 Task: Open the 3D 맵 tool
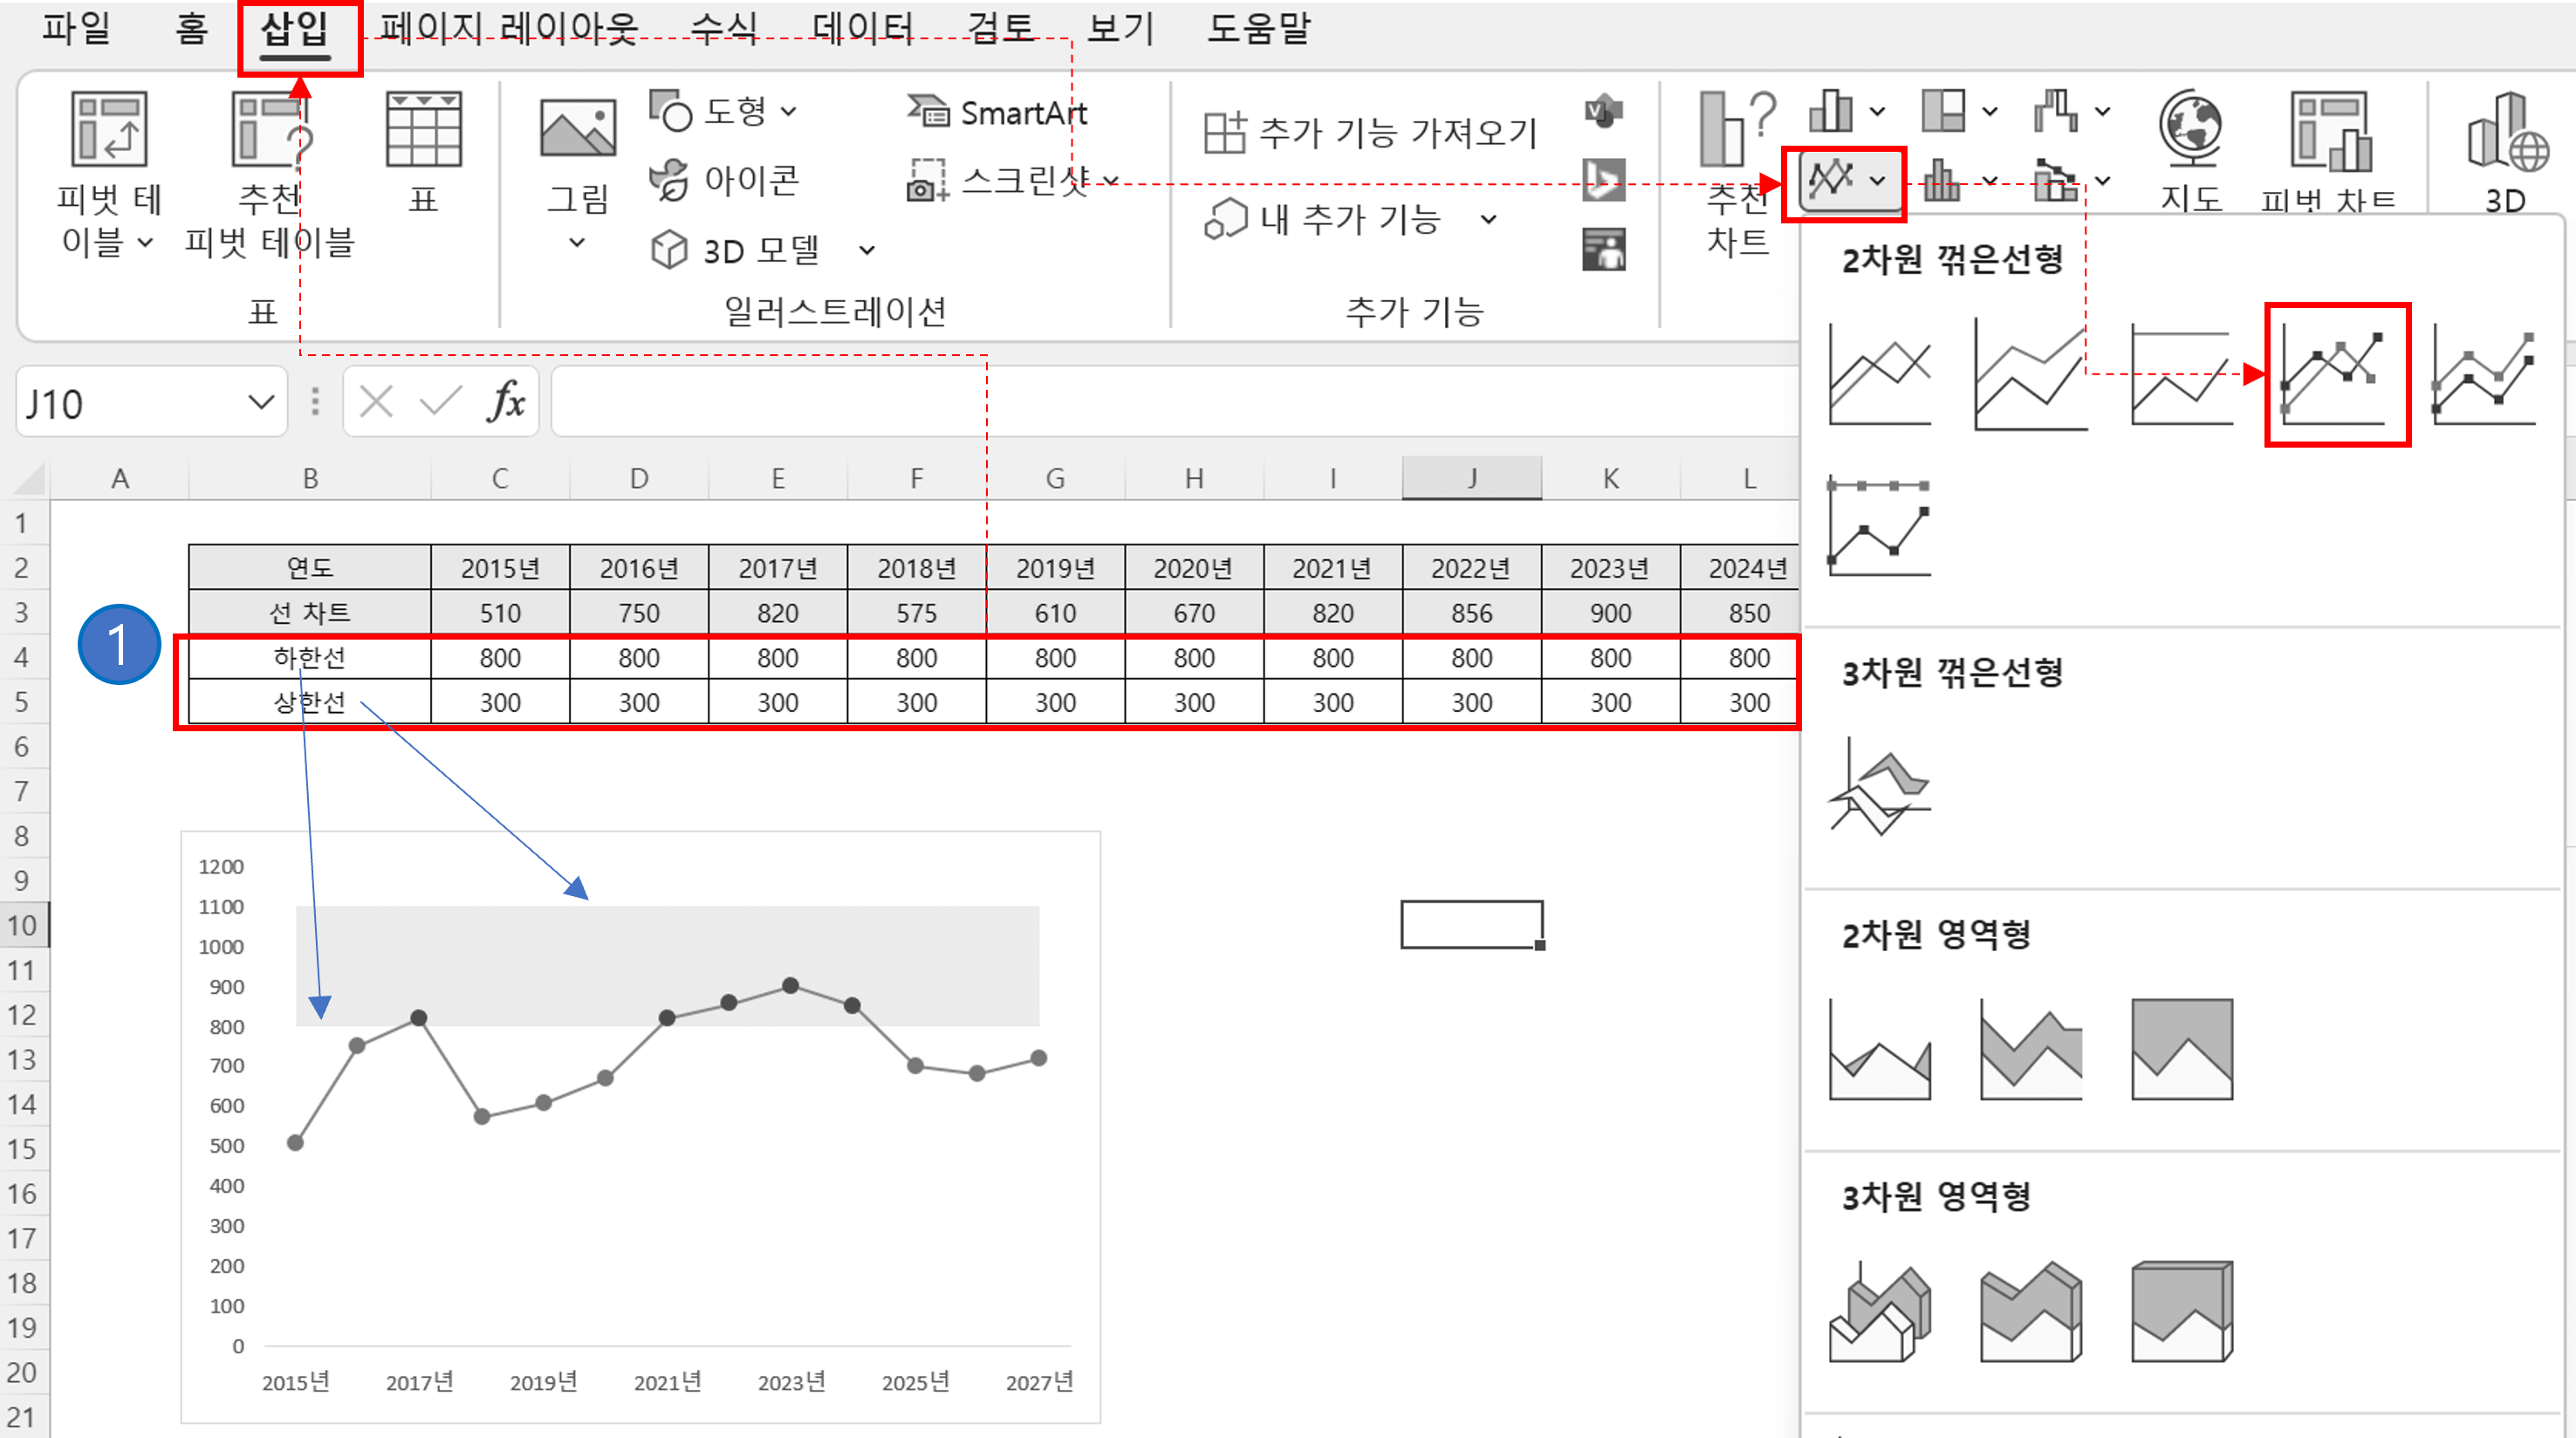coord(2508,150)
